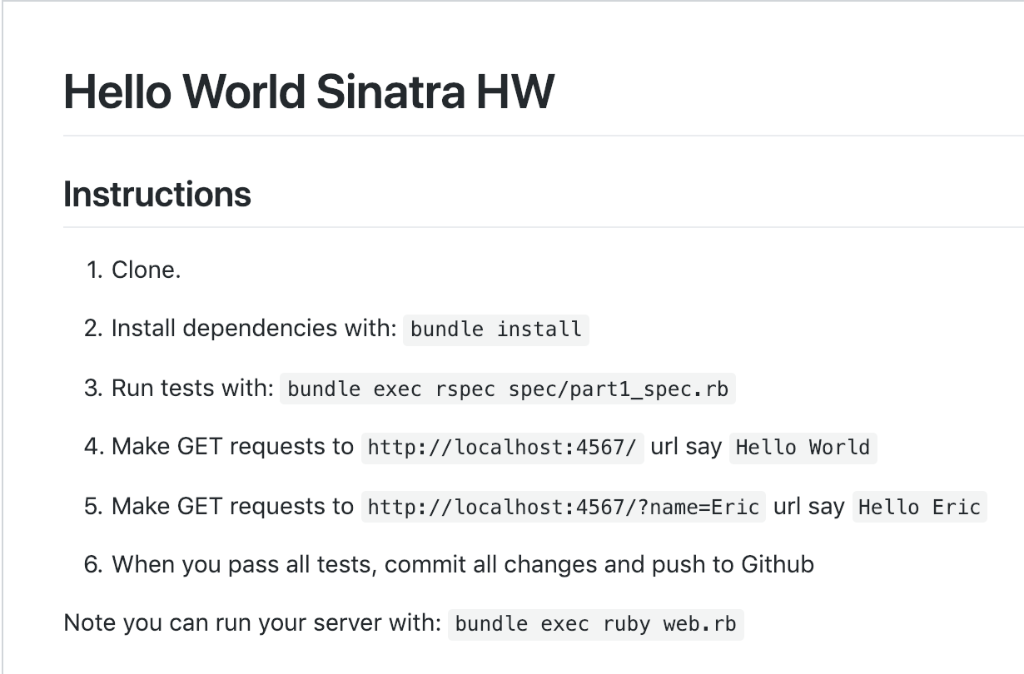Click the 'bundle exec rspec spec/part1_spec.rb' code
This screenshot has height=674, width=1024.
click(507, 389)
